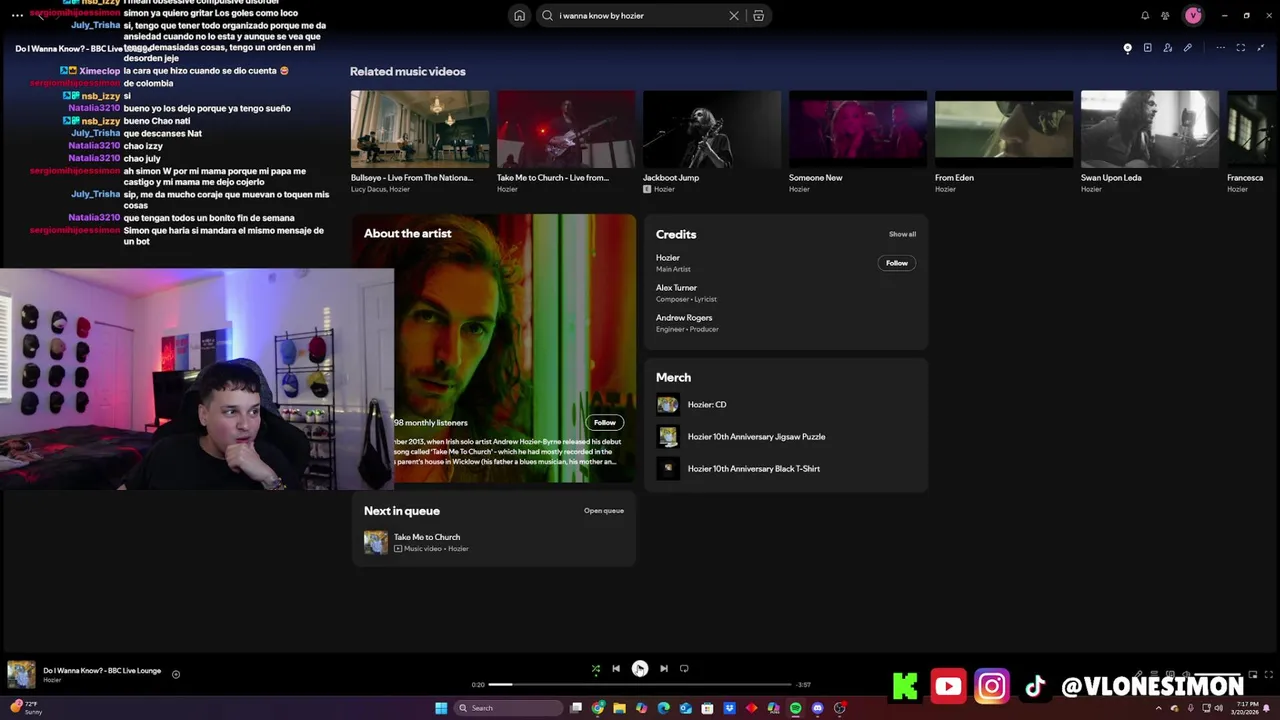This screenshot has width=1280, height=720.
Task: Open Microsoft Edge from the taskbar
Action: tap(664, 708)
